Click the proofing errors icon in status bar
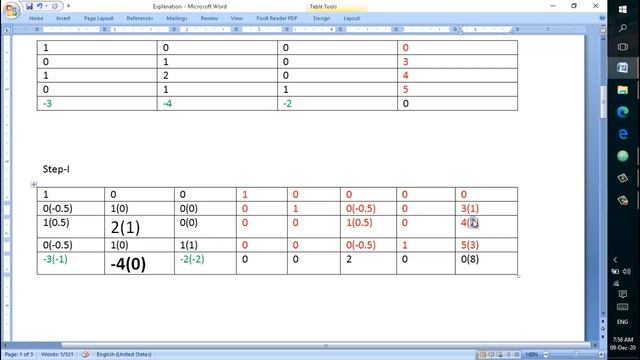The height and width of the screenshot is (360, 640). 85,354
